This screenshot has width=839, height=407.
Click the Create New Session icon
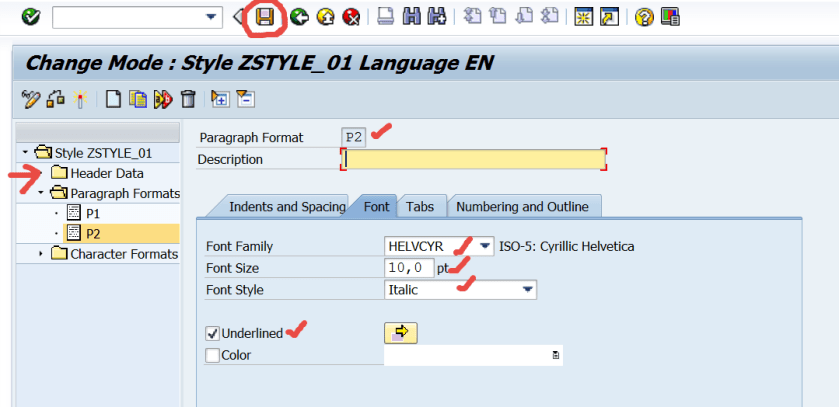584,18
